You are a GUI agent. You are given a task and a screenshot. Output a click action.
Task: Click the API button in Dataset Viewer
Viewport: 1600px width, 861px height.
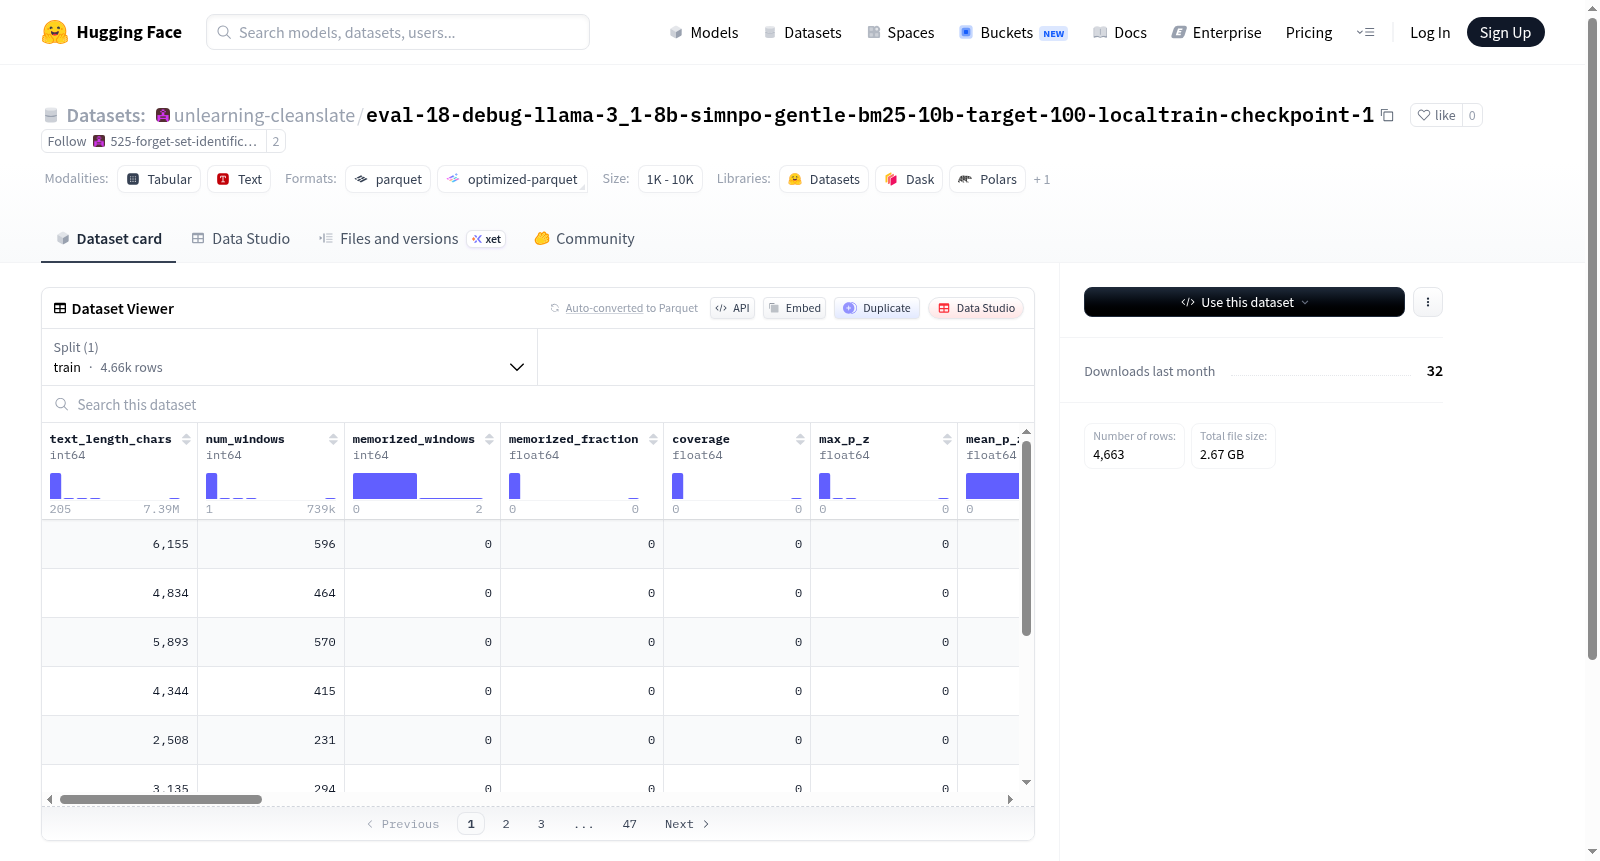(732, 308)
